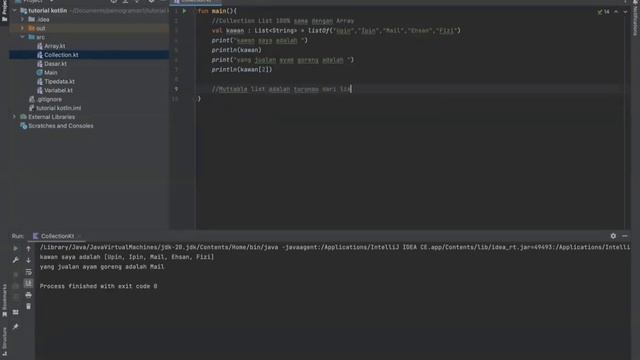
Task: Open Dasar.kt file
Action: [56, 64]
